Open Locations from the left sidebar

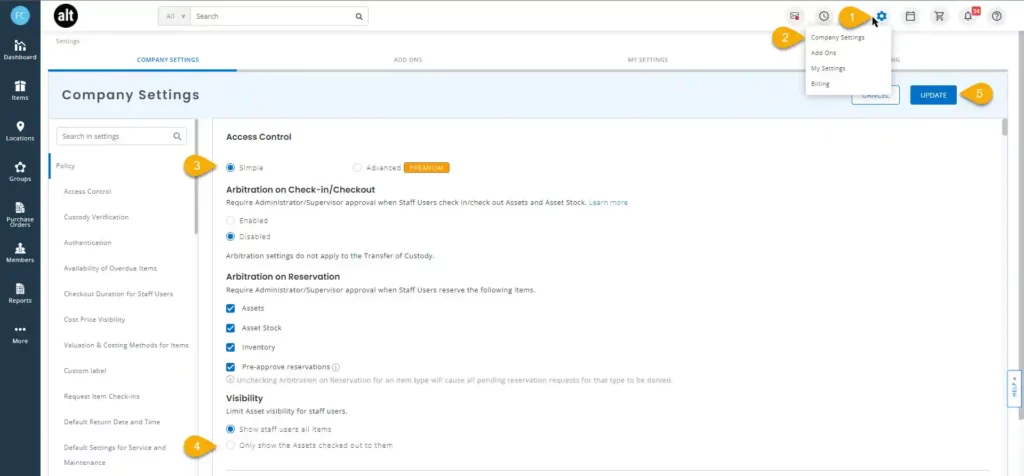(20, 130)
